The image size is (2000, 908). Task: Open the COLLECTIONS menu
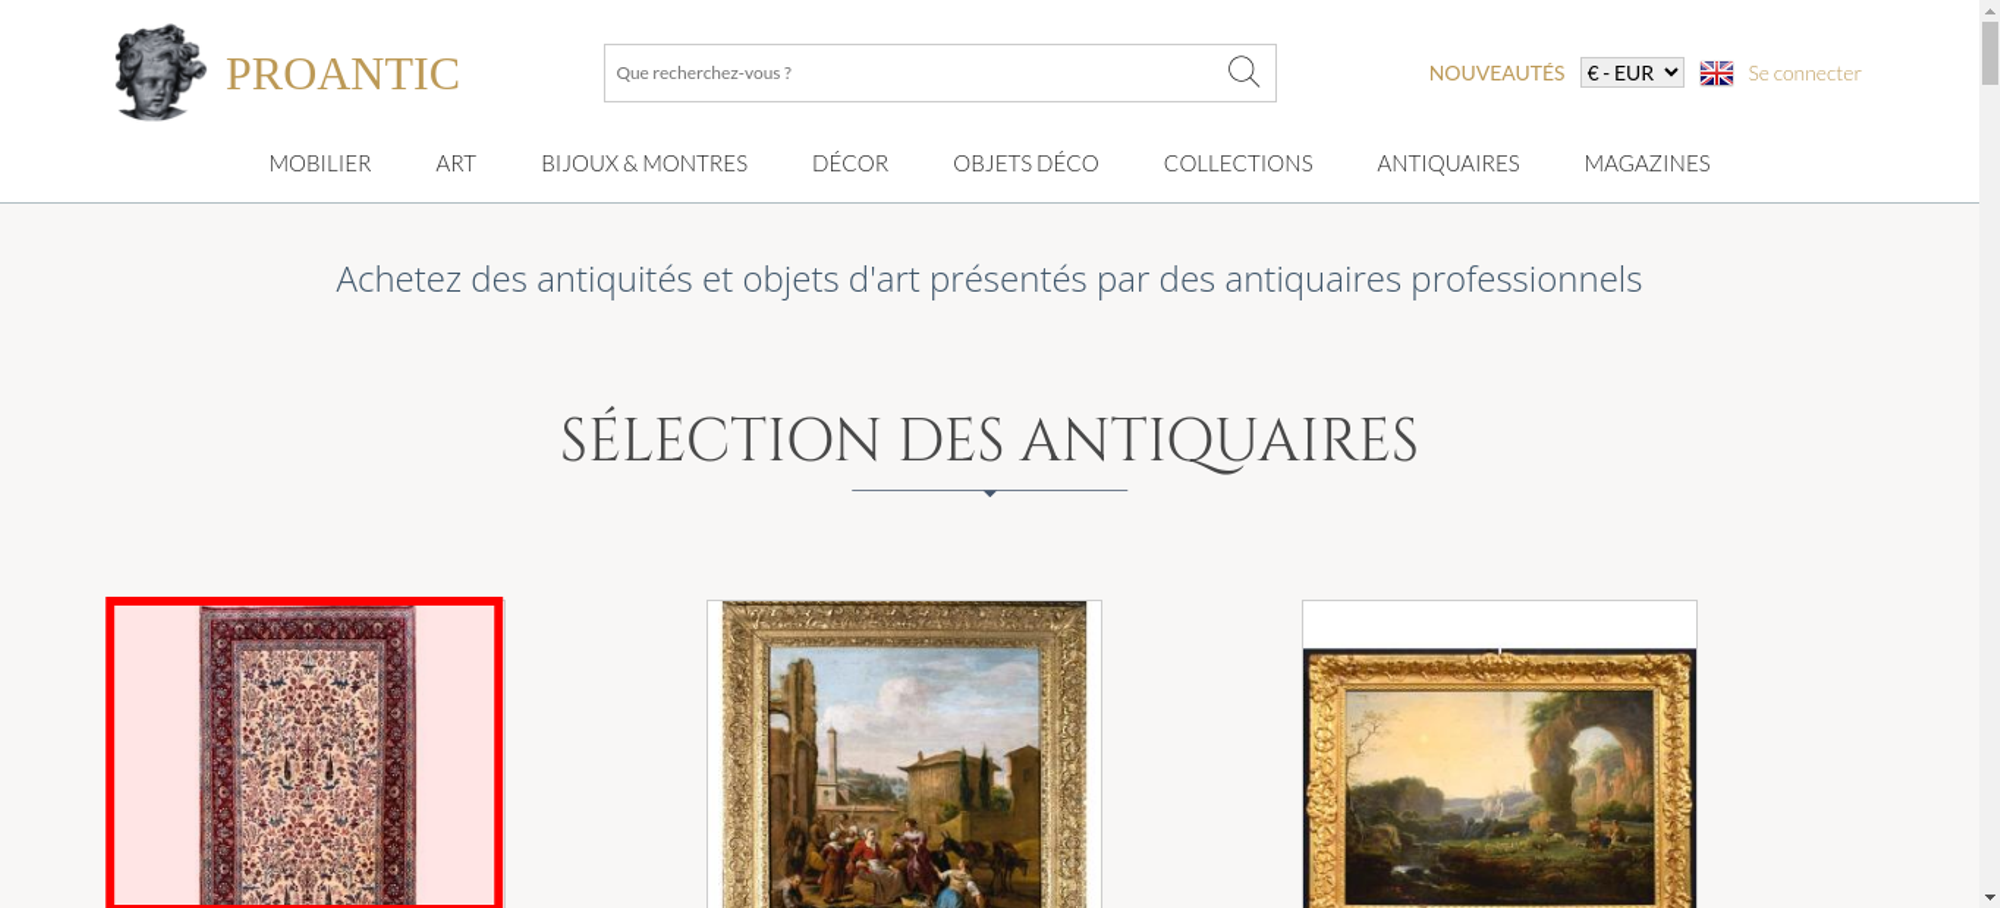[1238, 163]
